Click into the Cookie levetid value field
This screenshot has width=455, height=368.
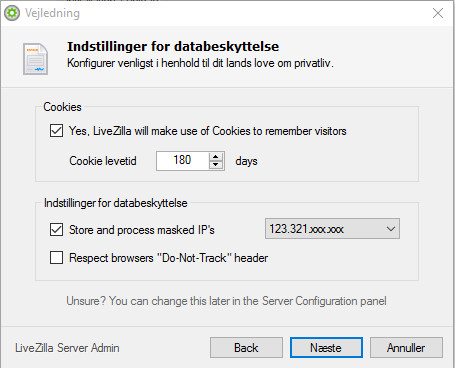click(183, 161)
